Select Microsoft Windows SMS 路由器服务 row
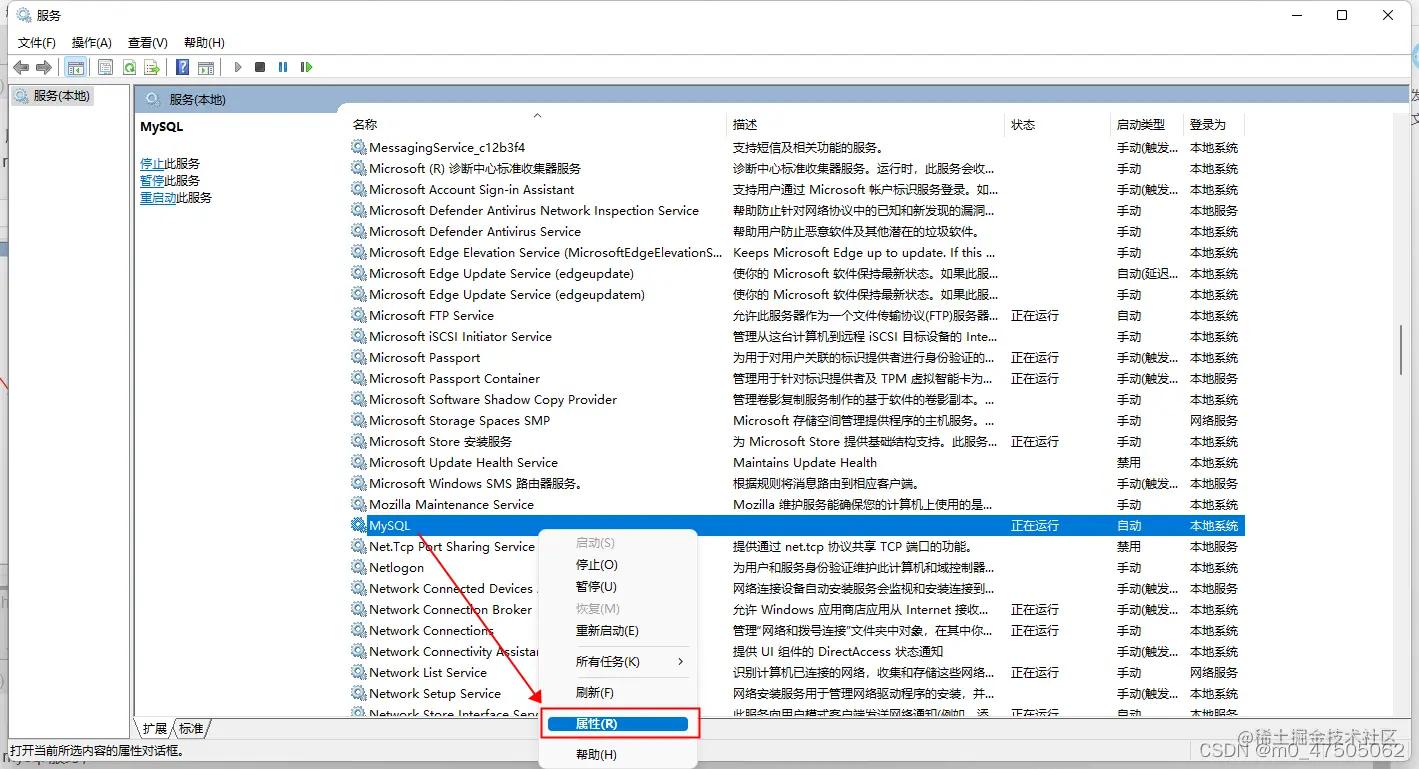The image size is (1419, 769). click(796, 483)
